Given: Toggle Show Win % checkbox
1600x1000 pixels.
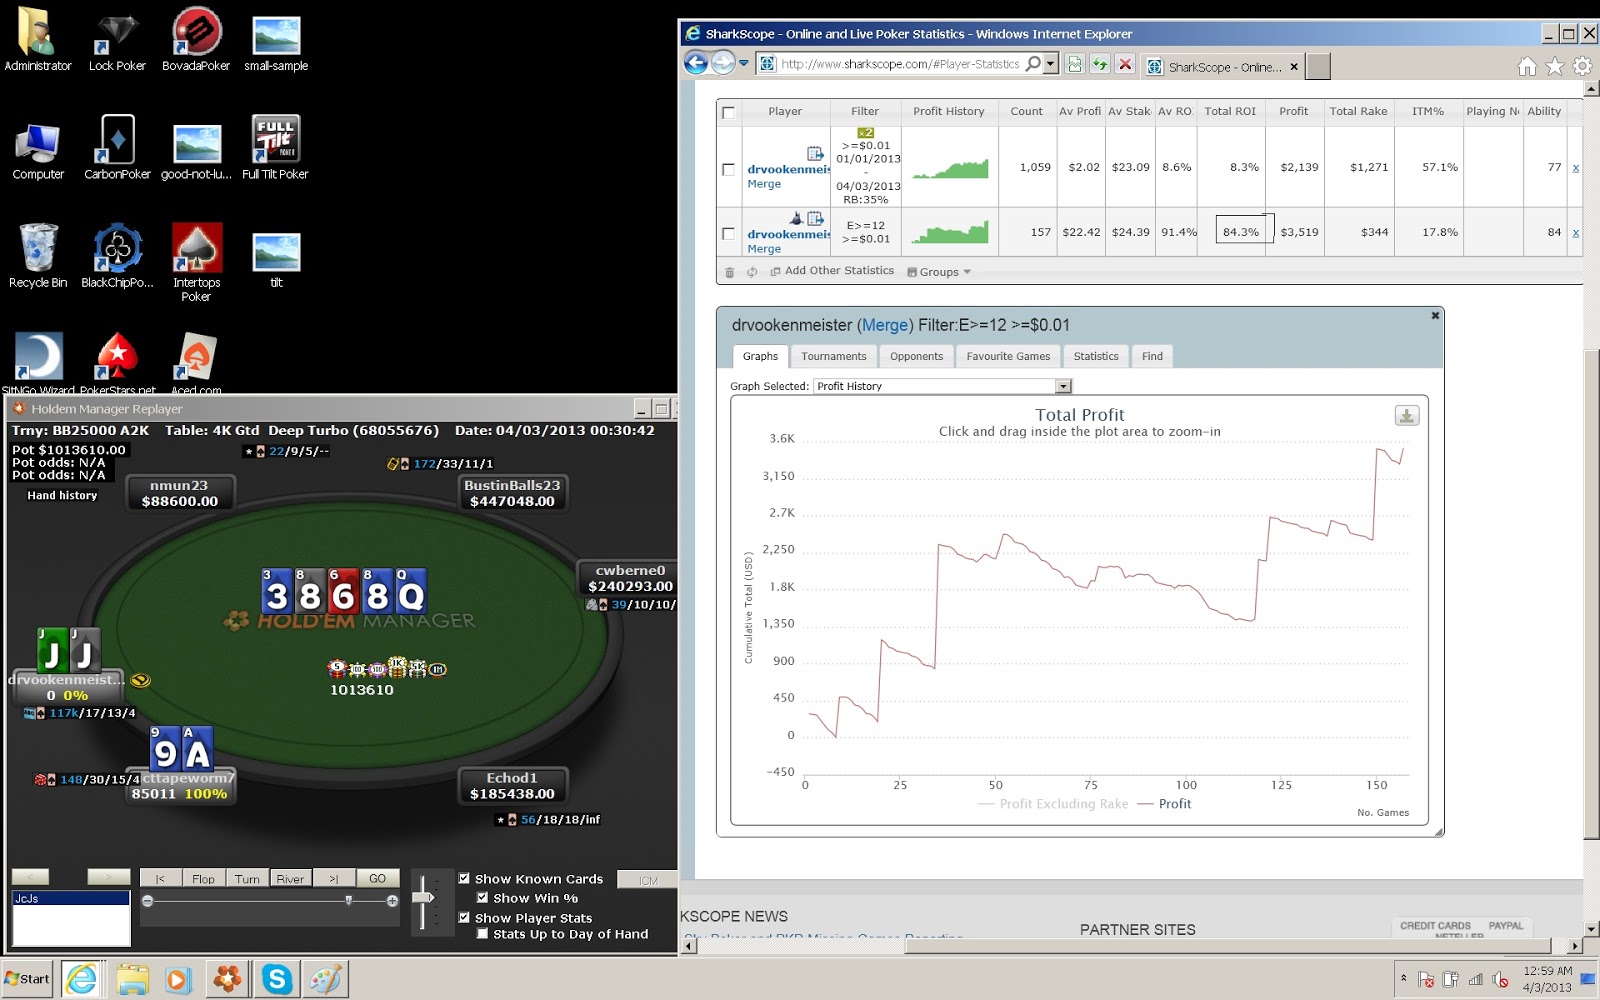Looking at the screenshot, I should [x=482, y=898].
